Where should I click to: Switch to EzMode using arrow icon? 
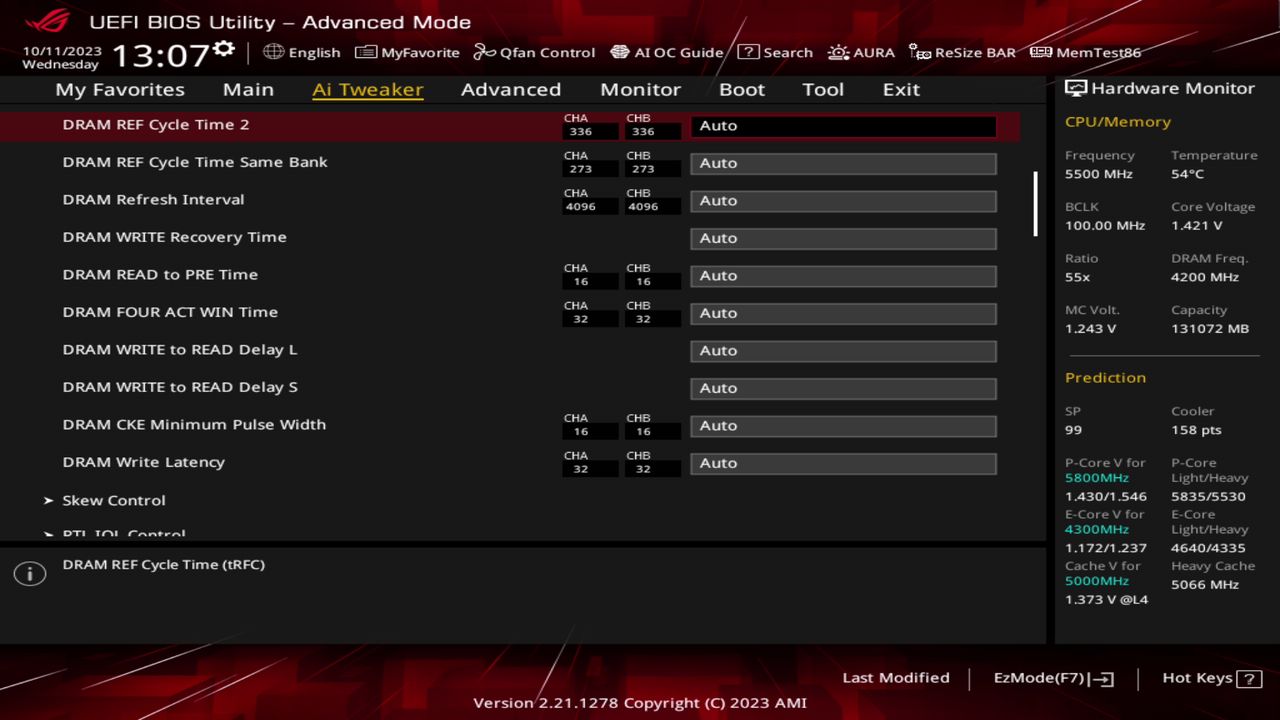point(1101,679)
